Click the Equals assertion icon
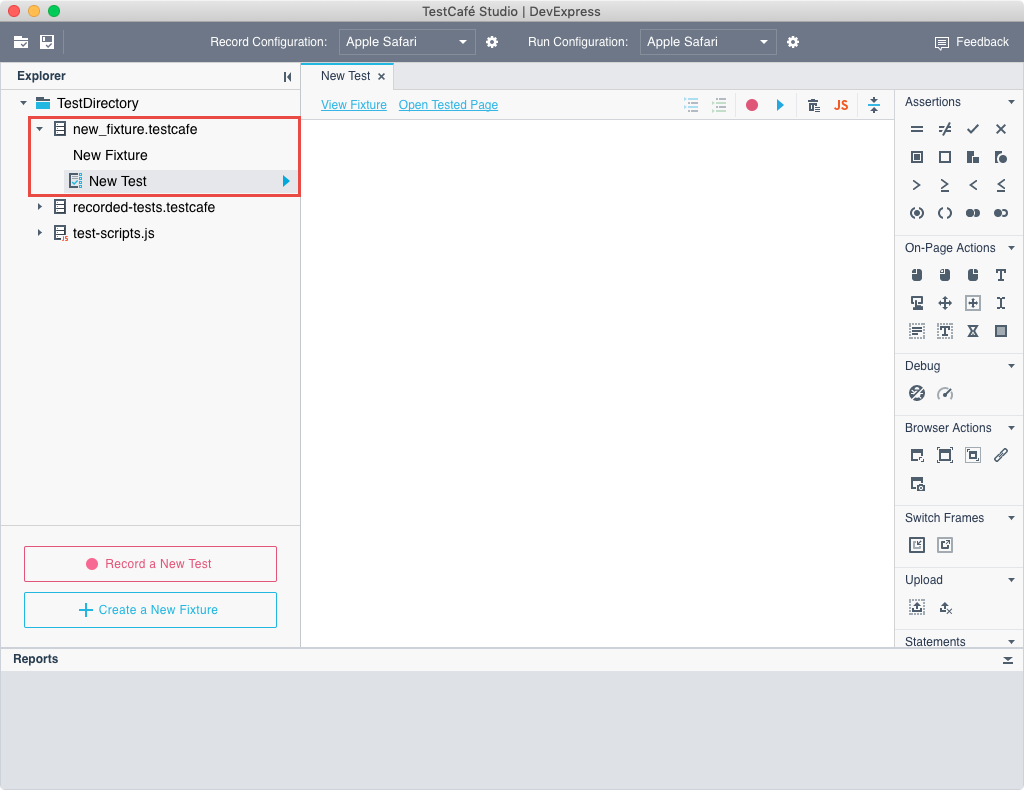 [x=917, y=129]
